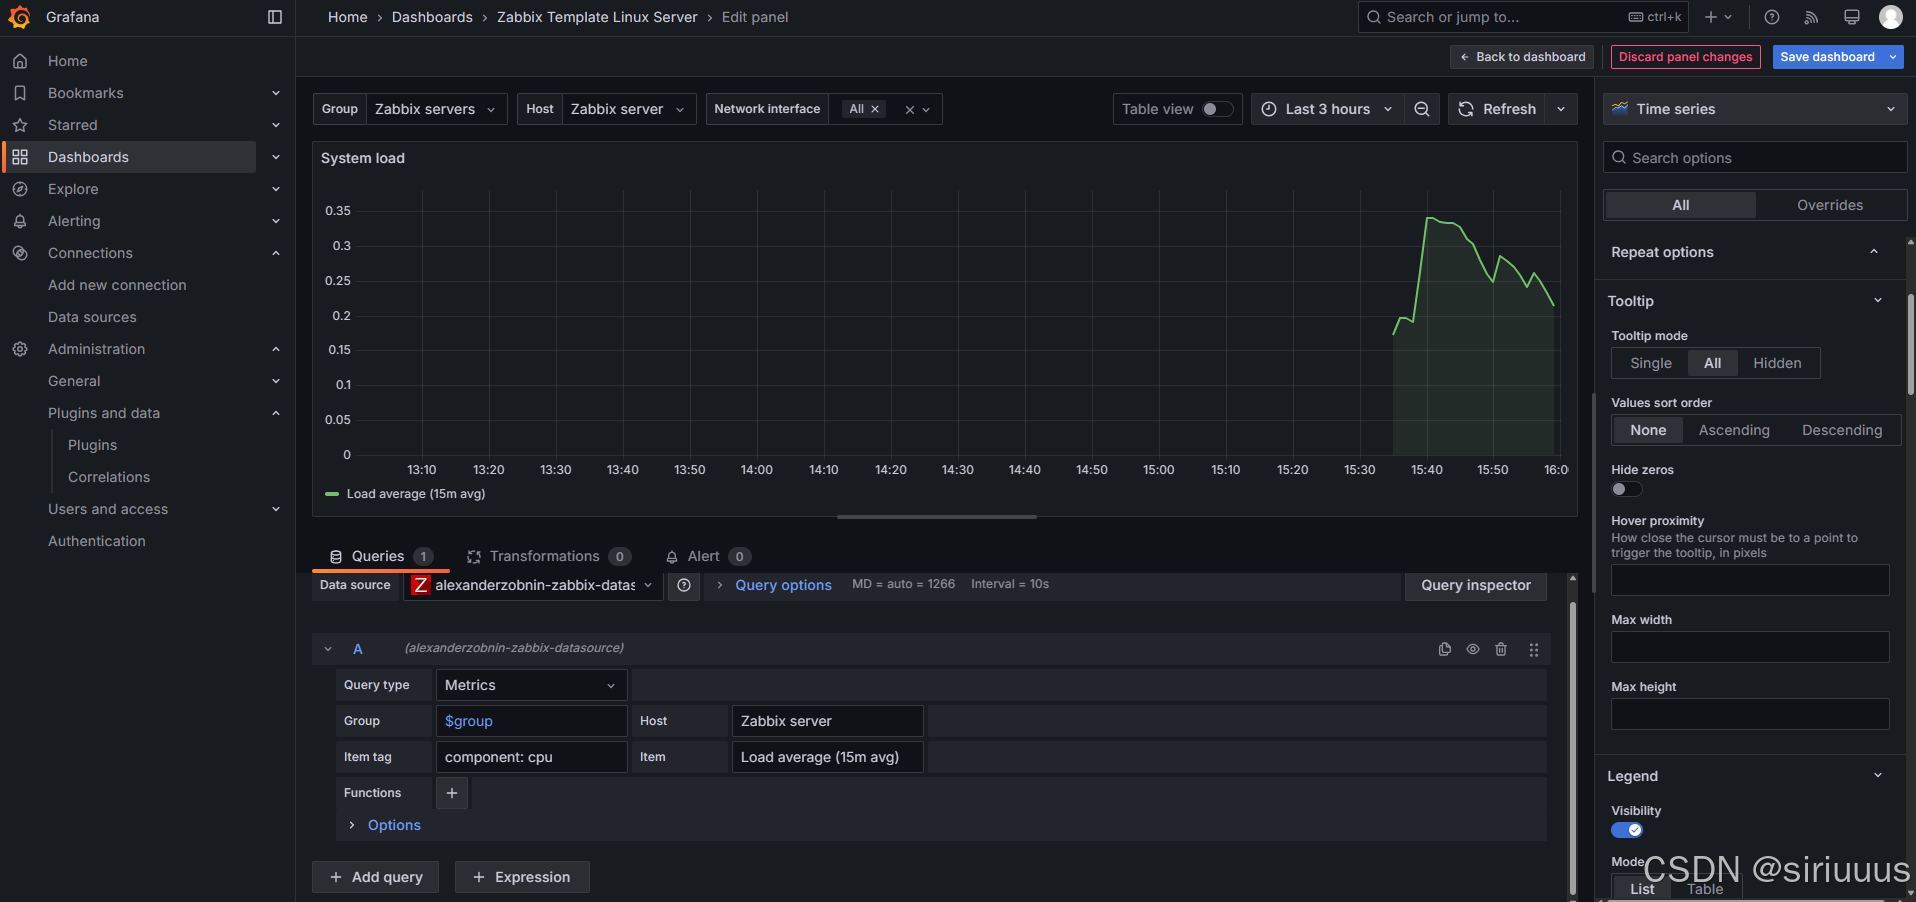The height and width of the screenshot is (902, 1916).
Task: Click the Bookmarks icon in sidebar
Action: click(x=20, y=93)
